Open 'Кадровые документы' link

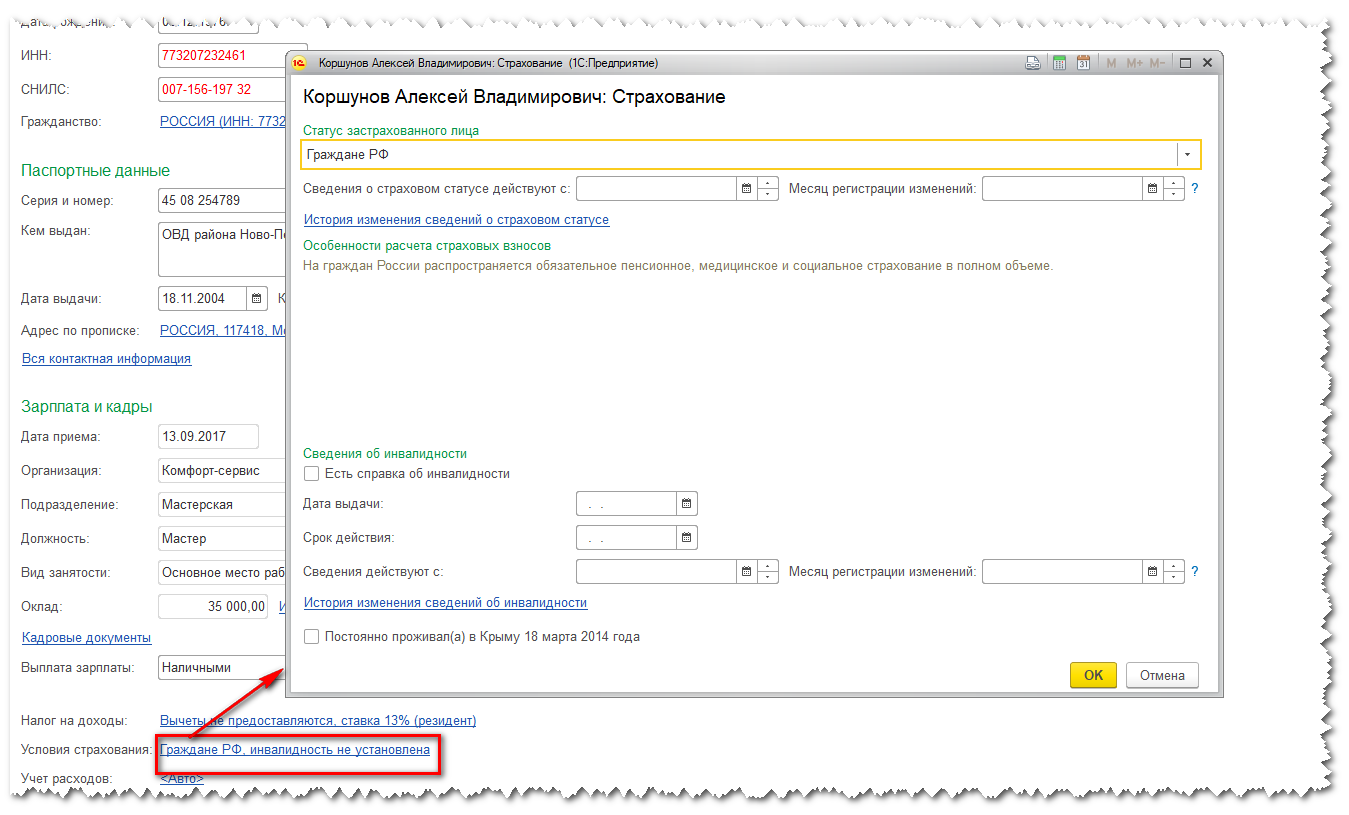[x=86, y=637]
